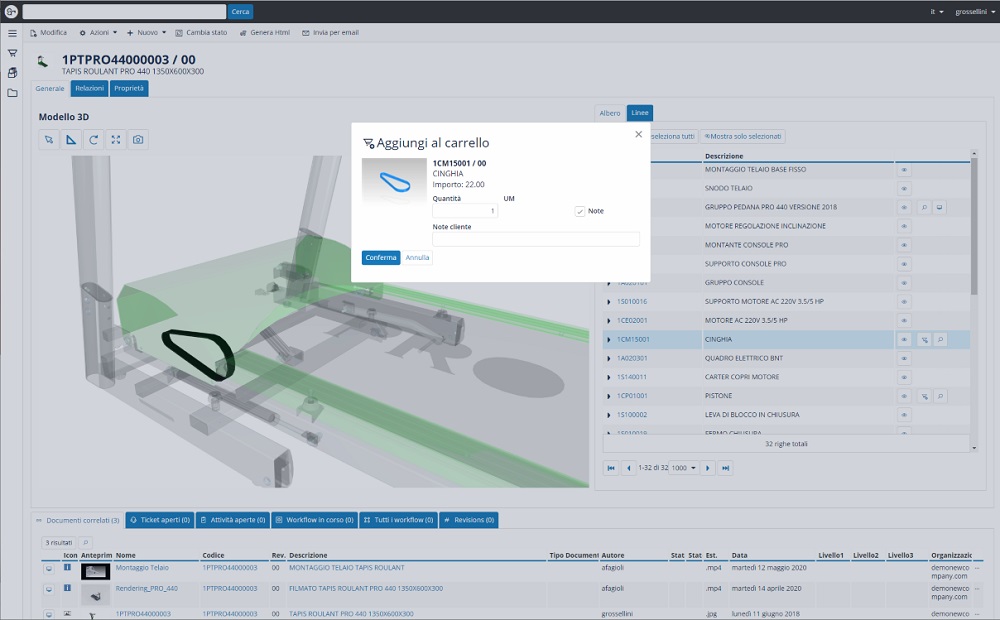
Task: Select the pointer tool in 3D viewer
Action: [x=49, y=140]
